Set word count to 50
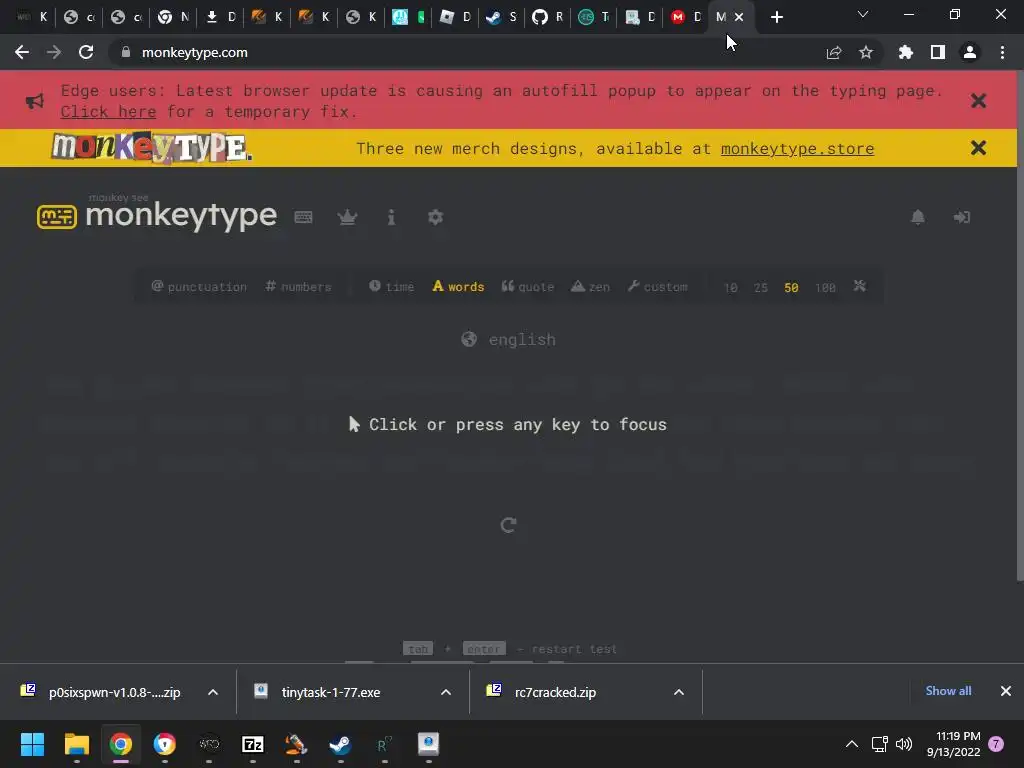This screenshot has width=1024, height=768. pos(792,287)
